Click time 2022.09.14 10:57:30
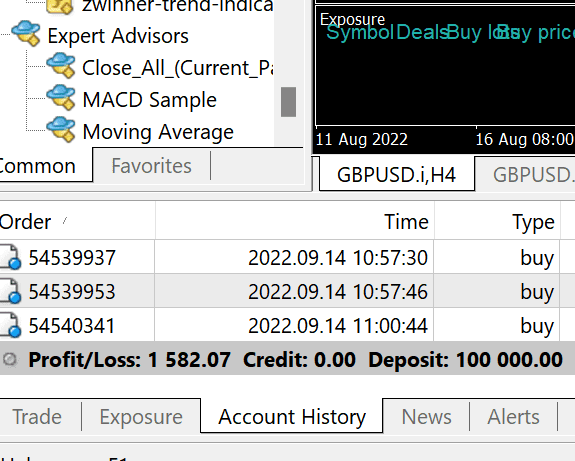This screenshot has height=461, width=575. 338,257
